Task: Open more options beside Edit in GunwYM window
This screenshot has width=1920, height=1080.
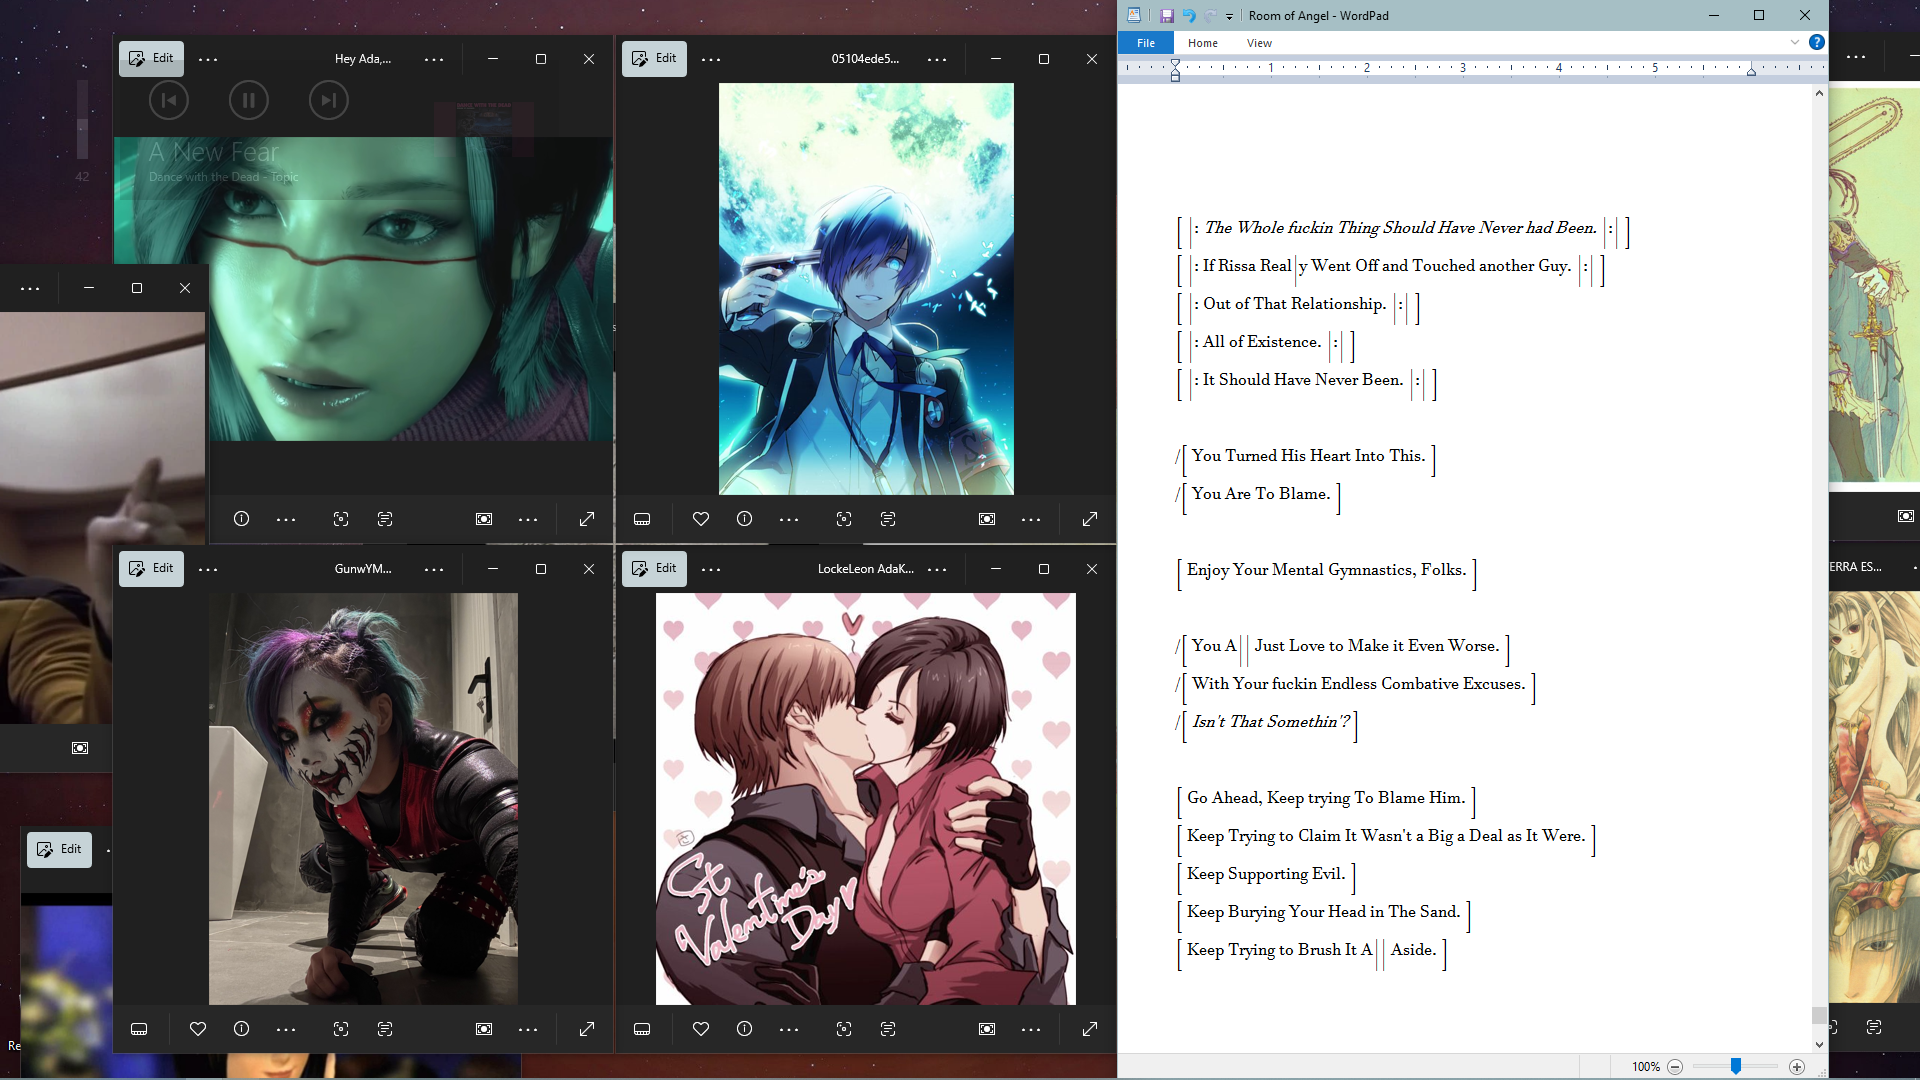Action: (x=208, y=569)
